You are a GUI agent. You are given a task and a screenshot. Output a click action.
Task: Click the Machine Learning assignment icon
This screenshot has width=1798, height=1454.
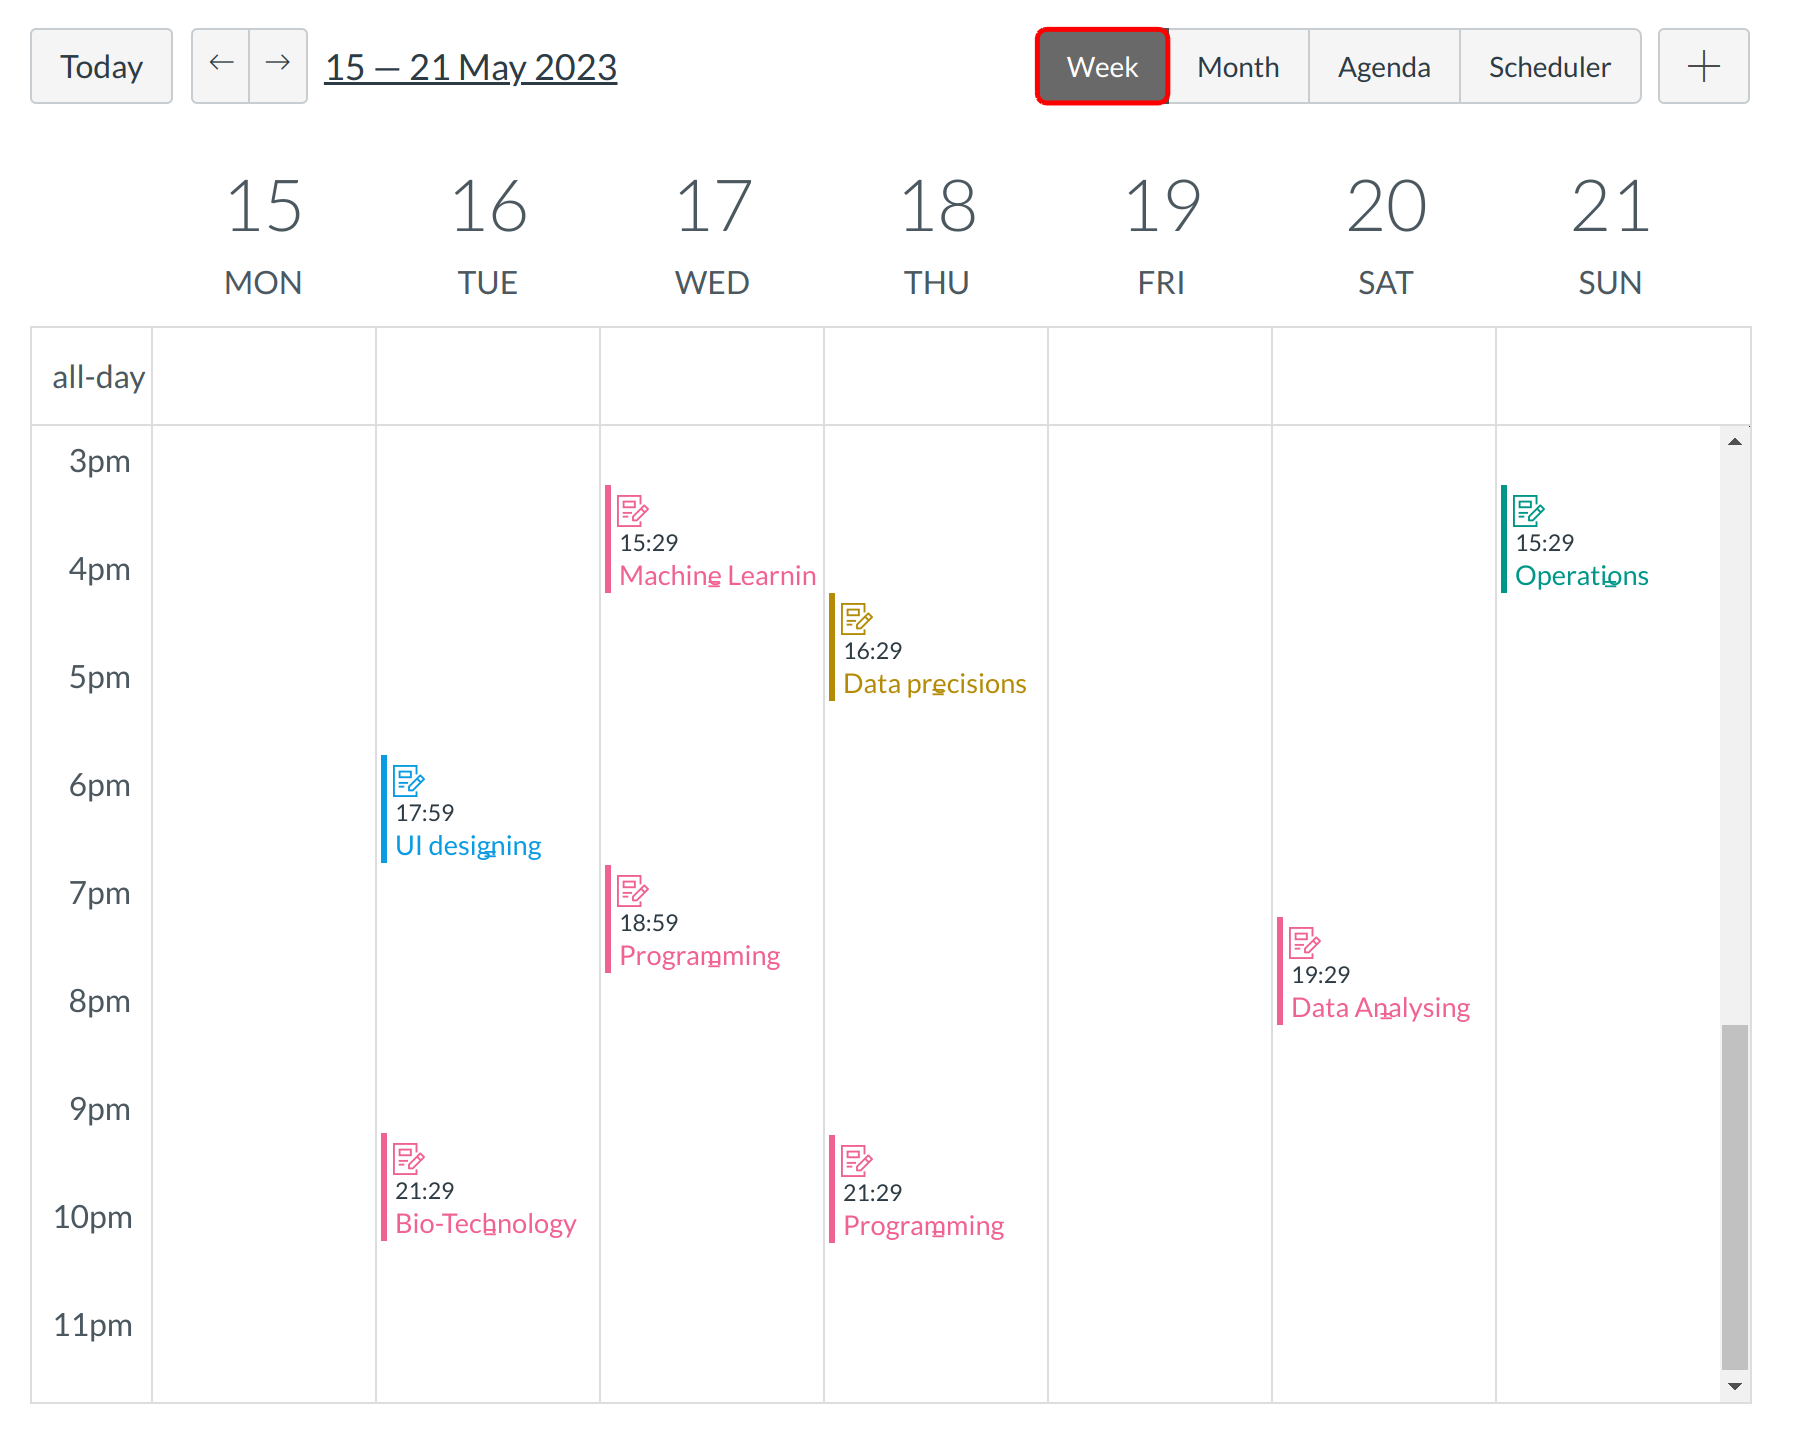tap(632, 510)
